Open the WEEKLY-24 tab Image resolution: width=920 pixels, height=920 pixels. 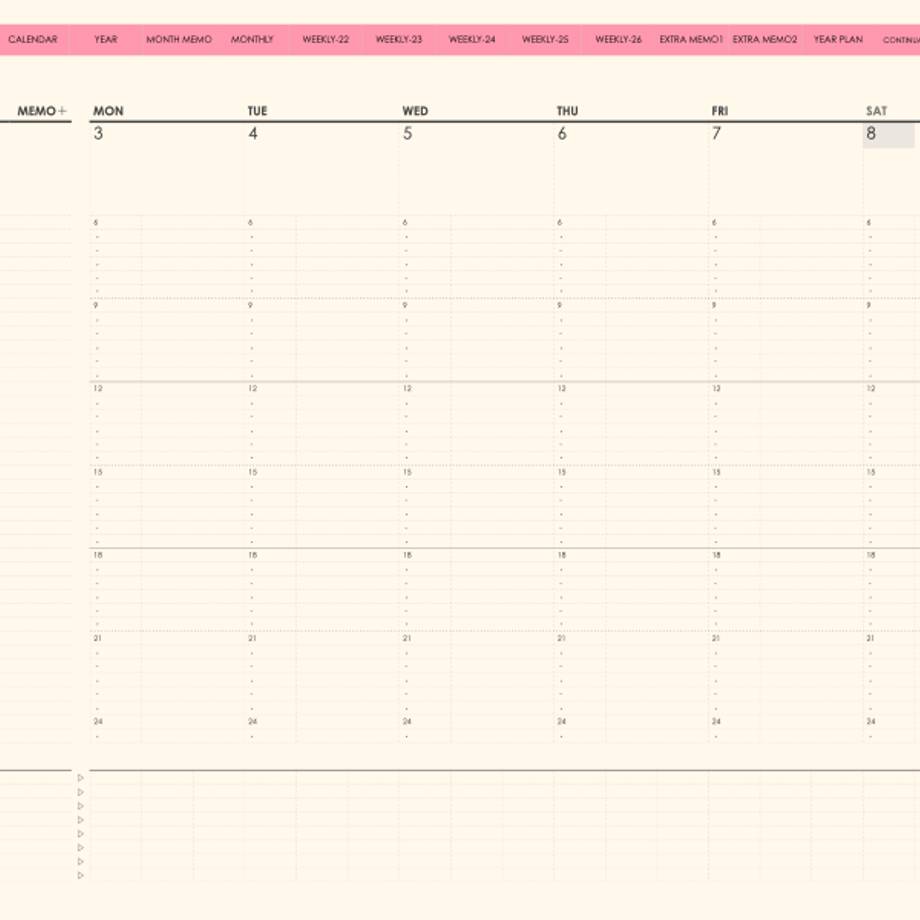[472, 39]
